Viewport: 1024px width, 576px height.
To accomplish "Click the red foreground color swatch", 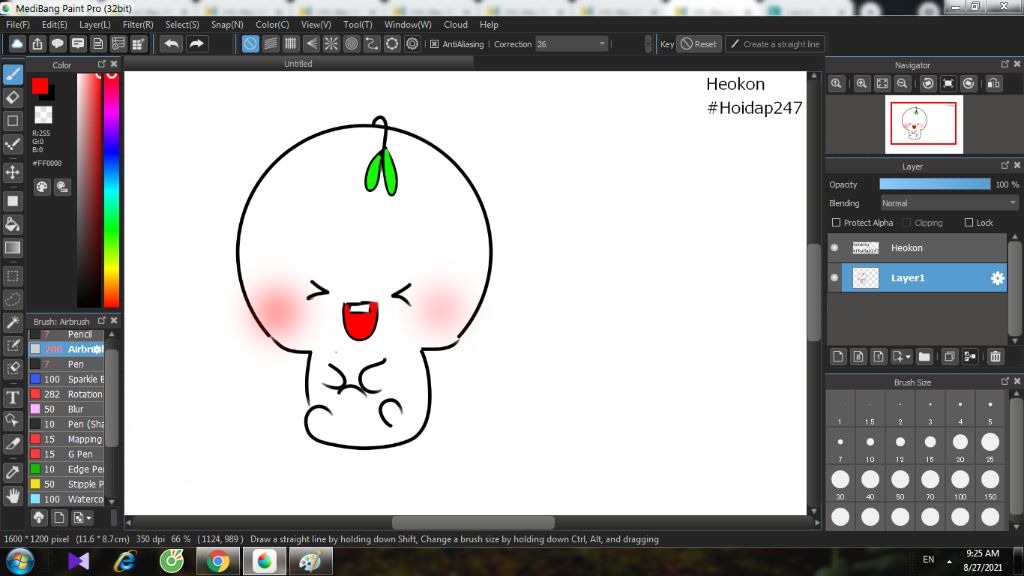I will [40, 86].
